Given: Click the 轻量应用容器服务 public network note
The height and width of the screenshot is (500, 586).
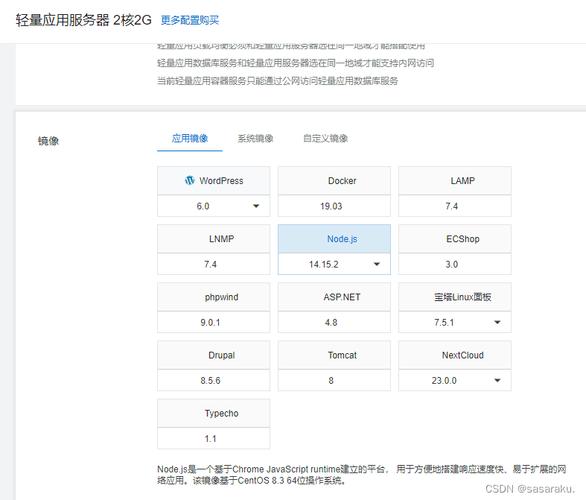Looking at the screenshot, I should coord(277,81).
